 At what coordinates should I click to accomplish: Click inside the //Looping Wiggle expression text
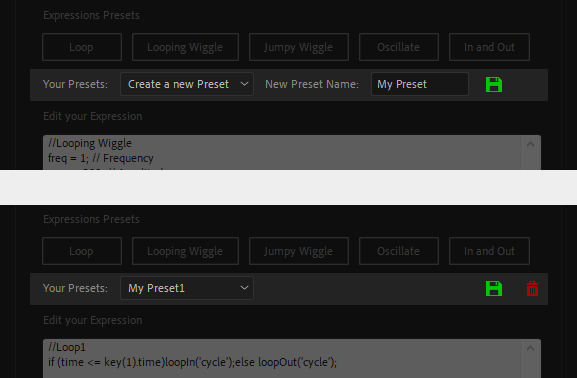pos(90,143)
